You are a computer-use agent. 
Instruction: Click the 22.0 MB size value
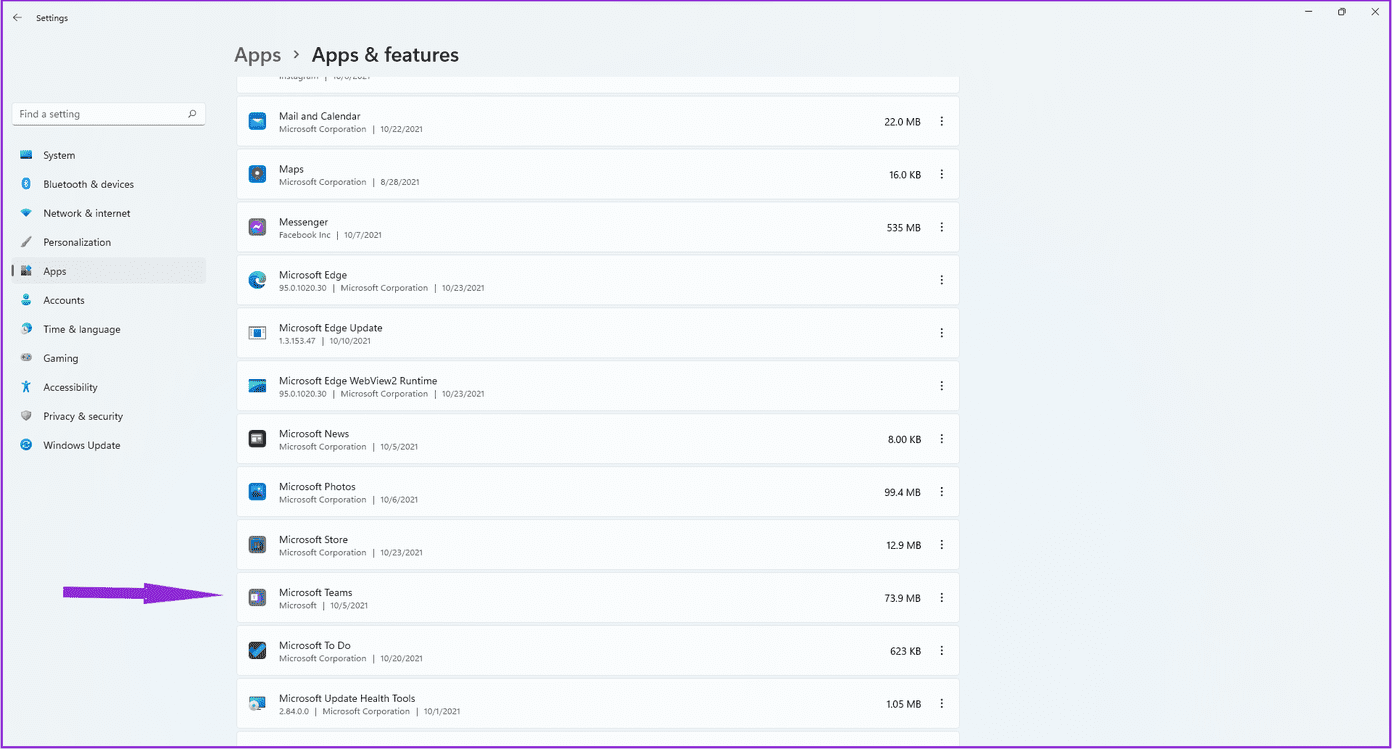point(902,122)
